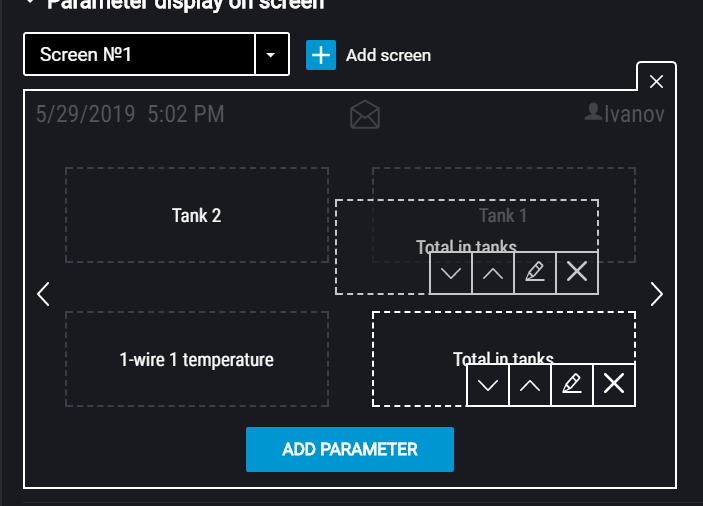Click the Add screen text label
This screenshot has width=703, height=506.
388,56
